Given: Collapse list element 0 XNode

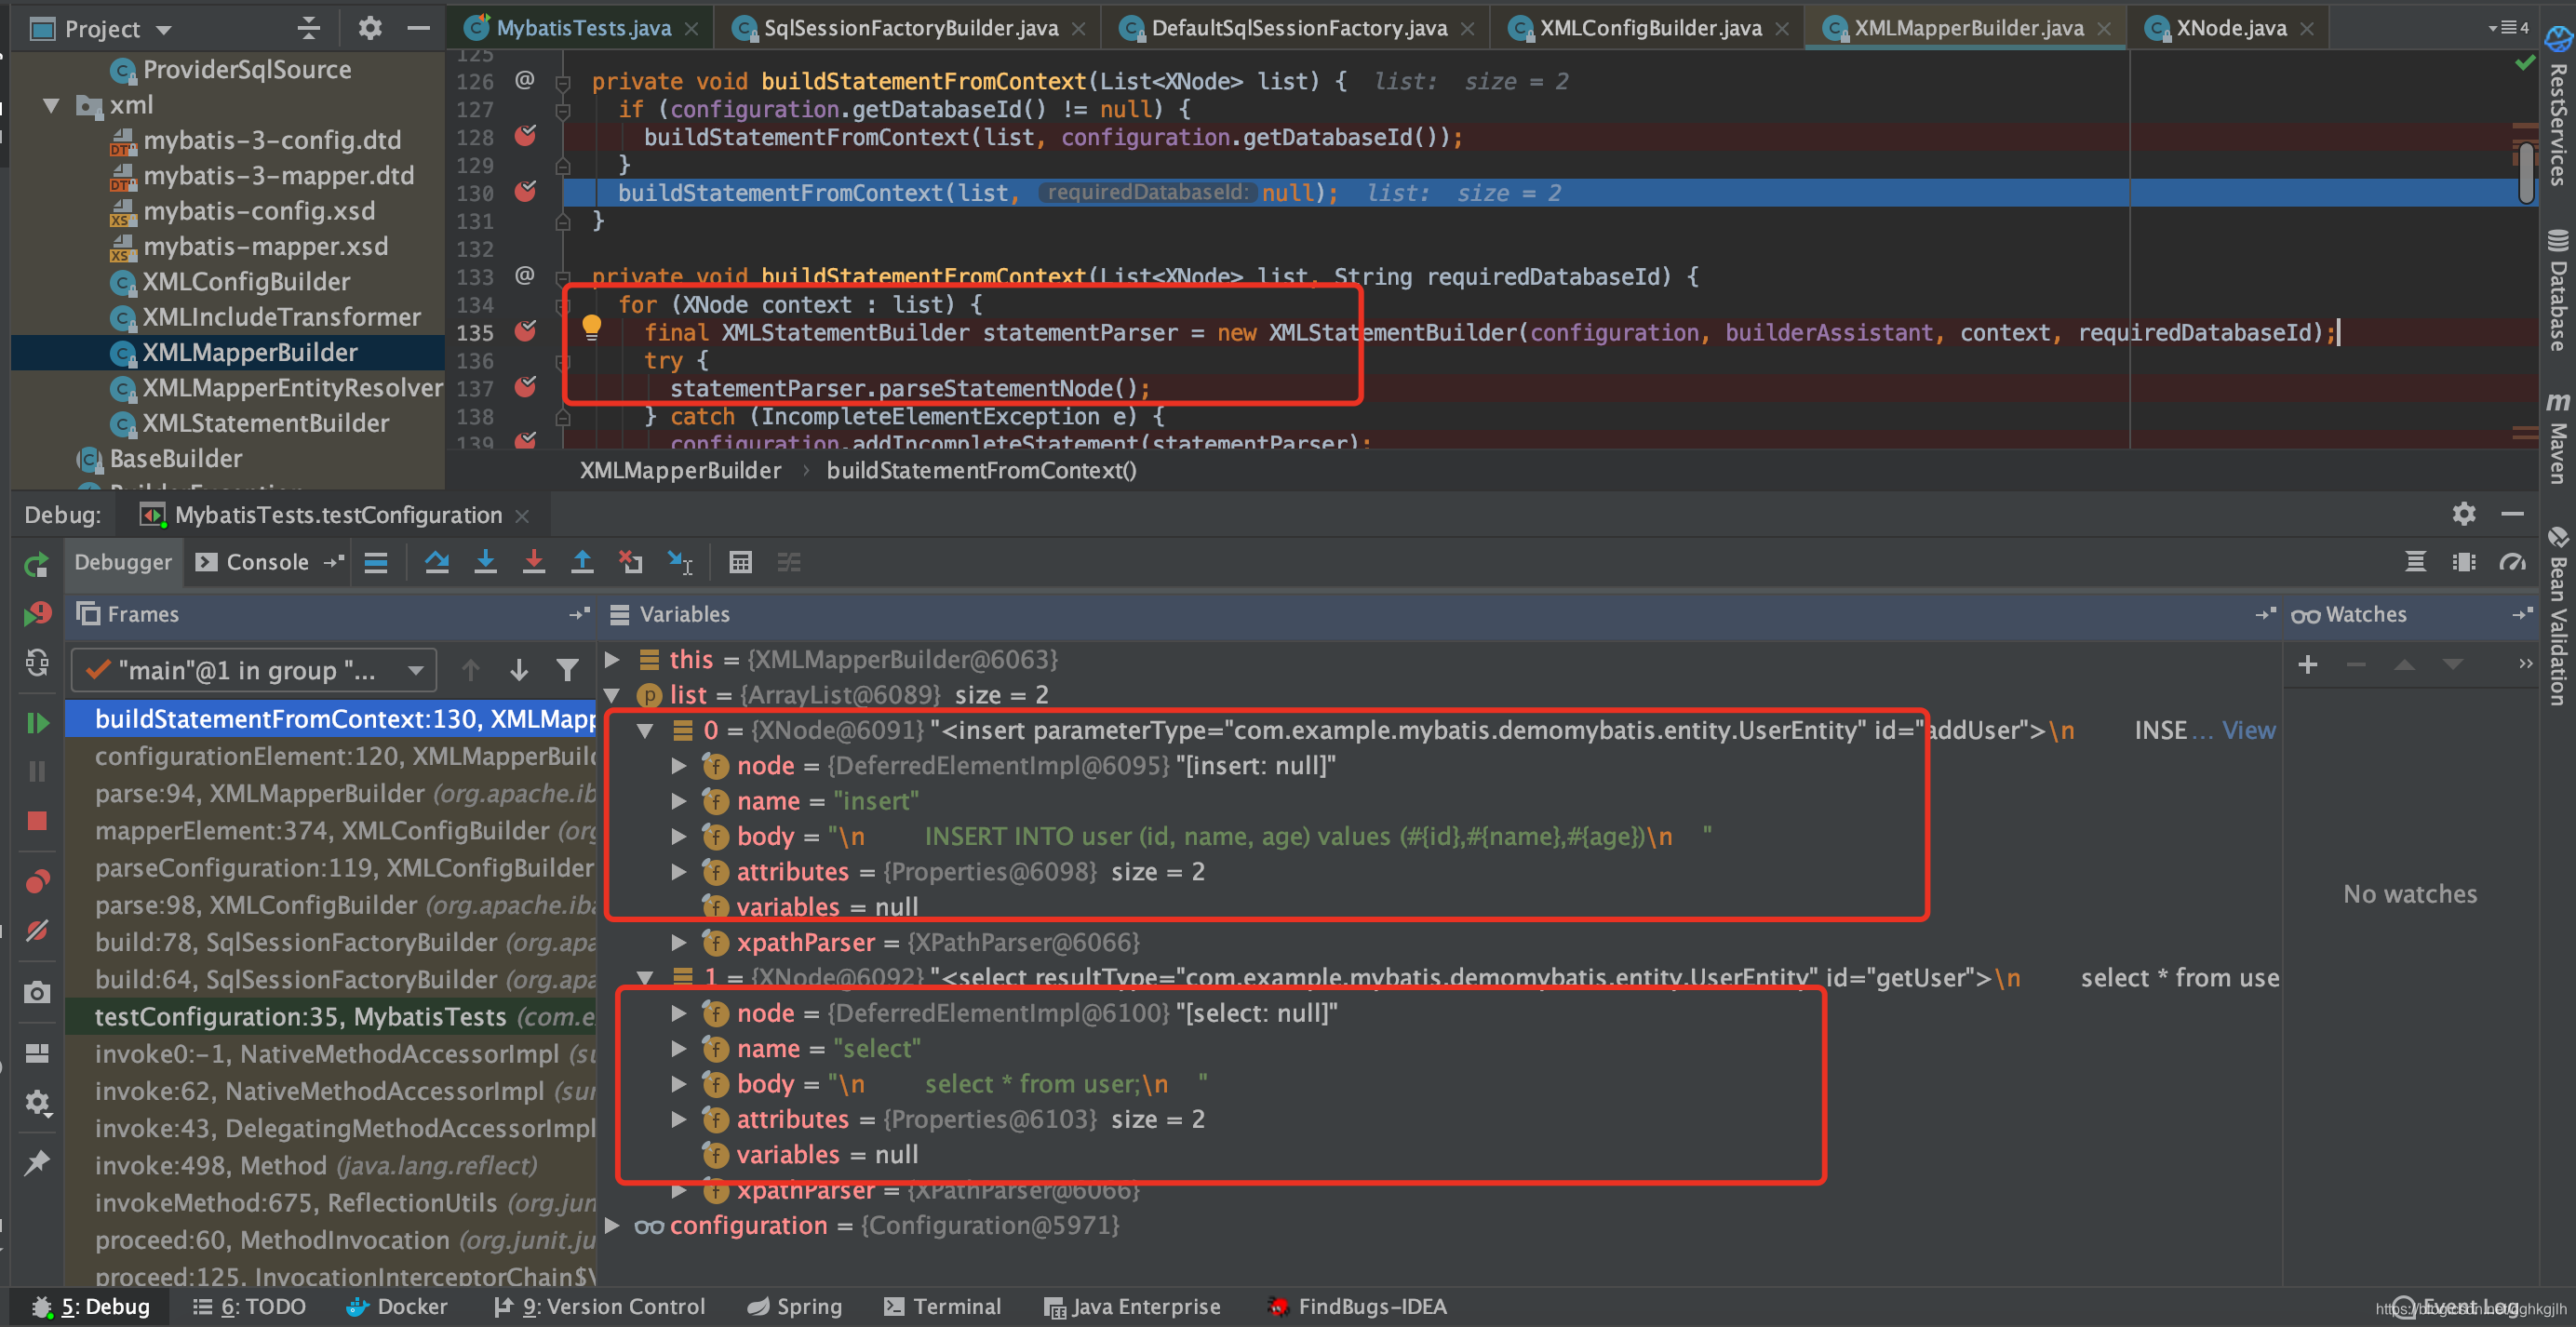Looking at the screenshot, I should click(x=645, y=730).
